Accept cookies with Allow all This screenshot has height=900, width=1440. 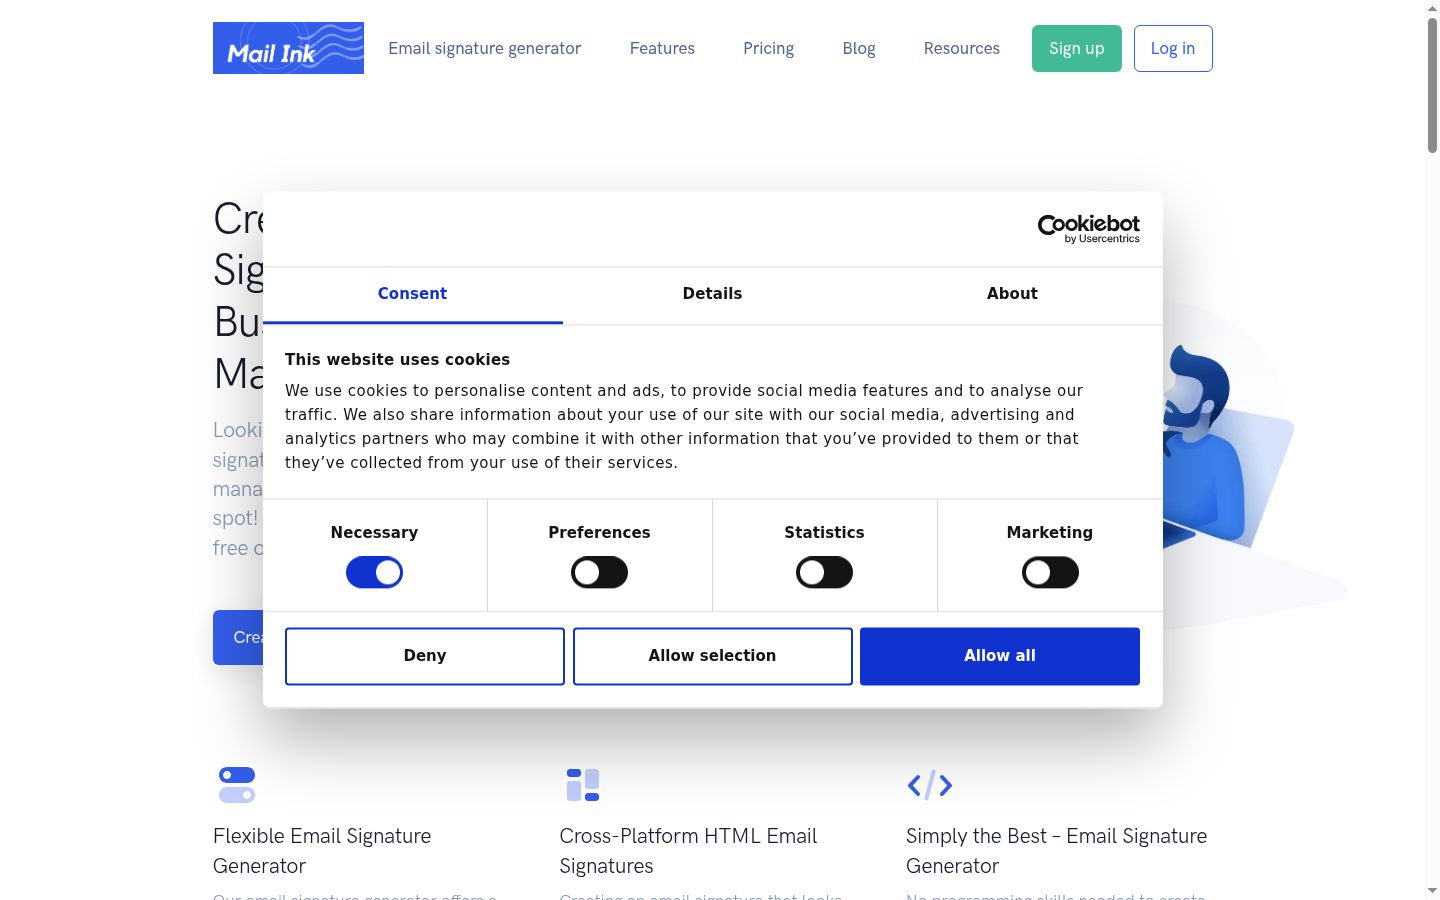tap(1000, 656)
